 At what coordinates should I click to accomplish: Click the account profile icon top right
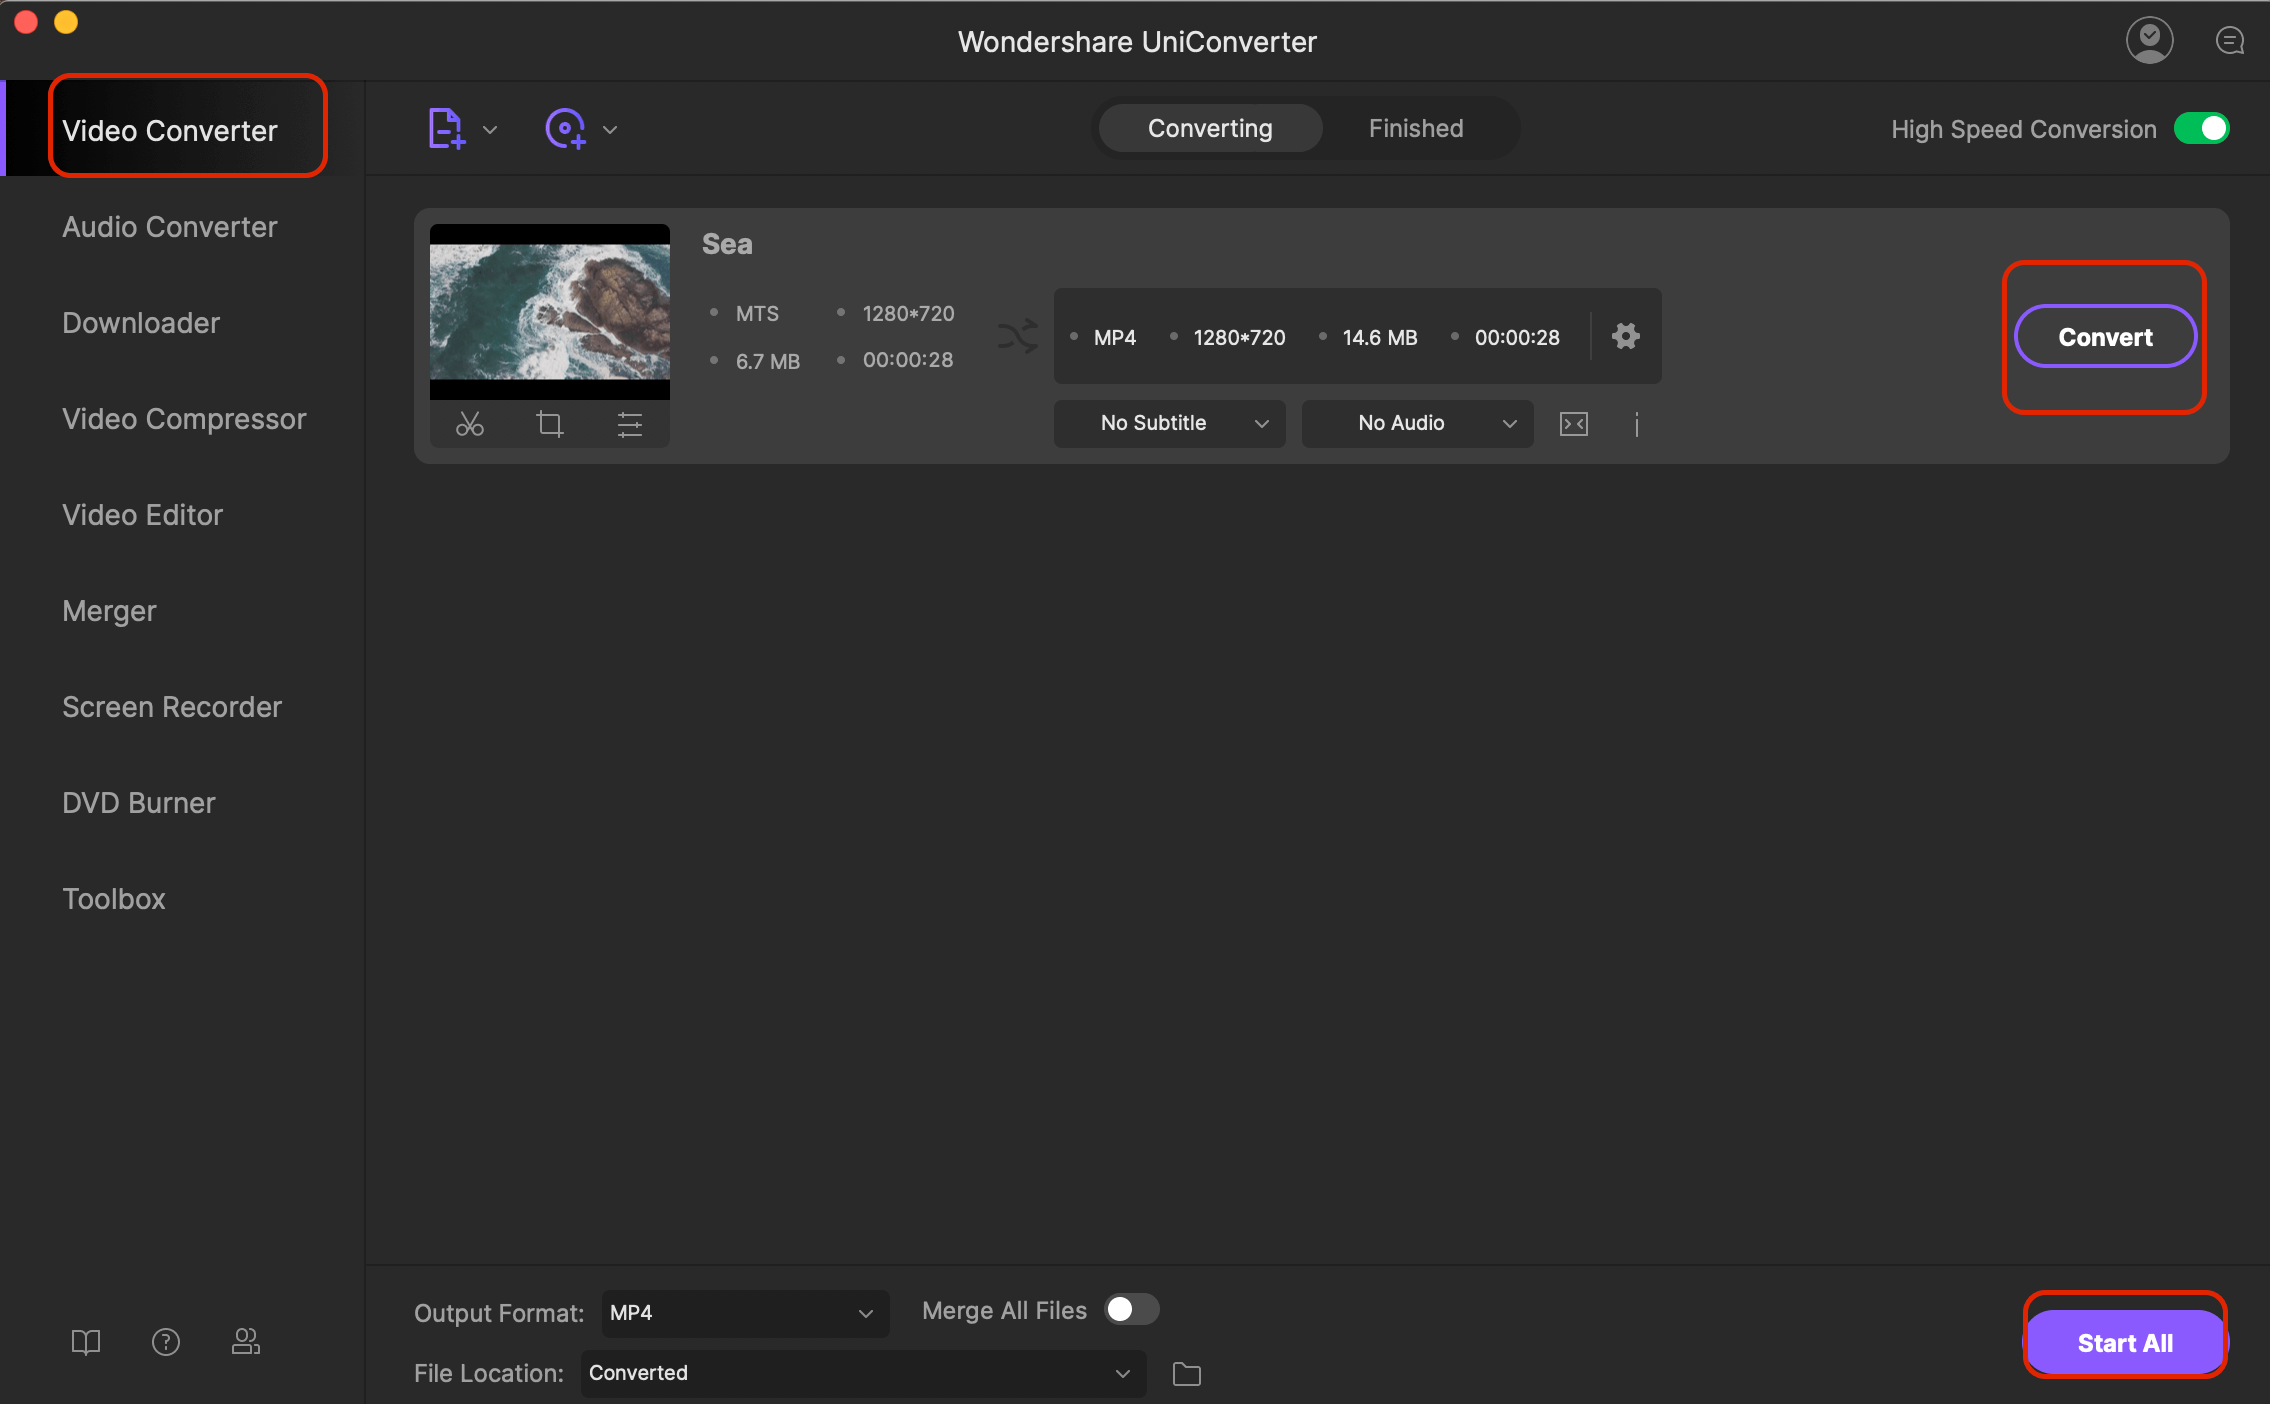pyautogui.click(x=2150, y=39)
